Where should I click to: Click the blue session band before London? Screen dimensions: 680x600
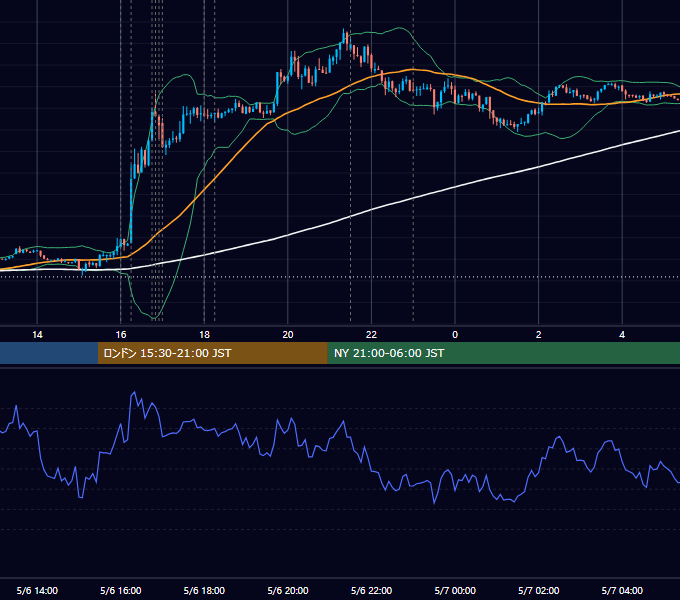coord(49,353)
